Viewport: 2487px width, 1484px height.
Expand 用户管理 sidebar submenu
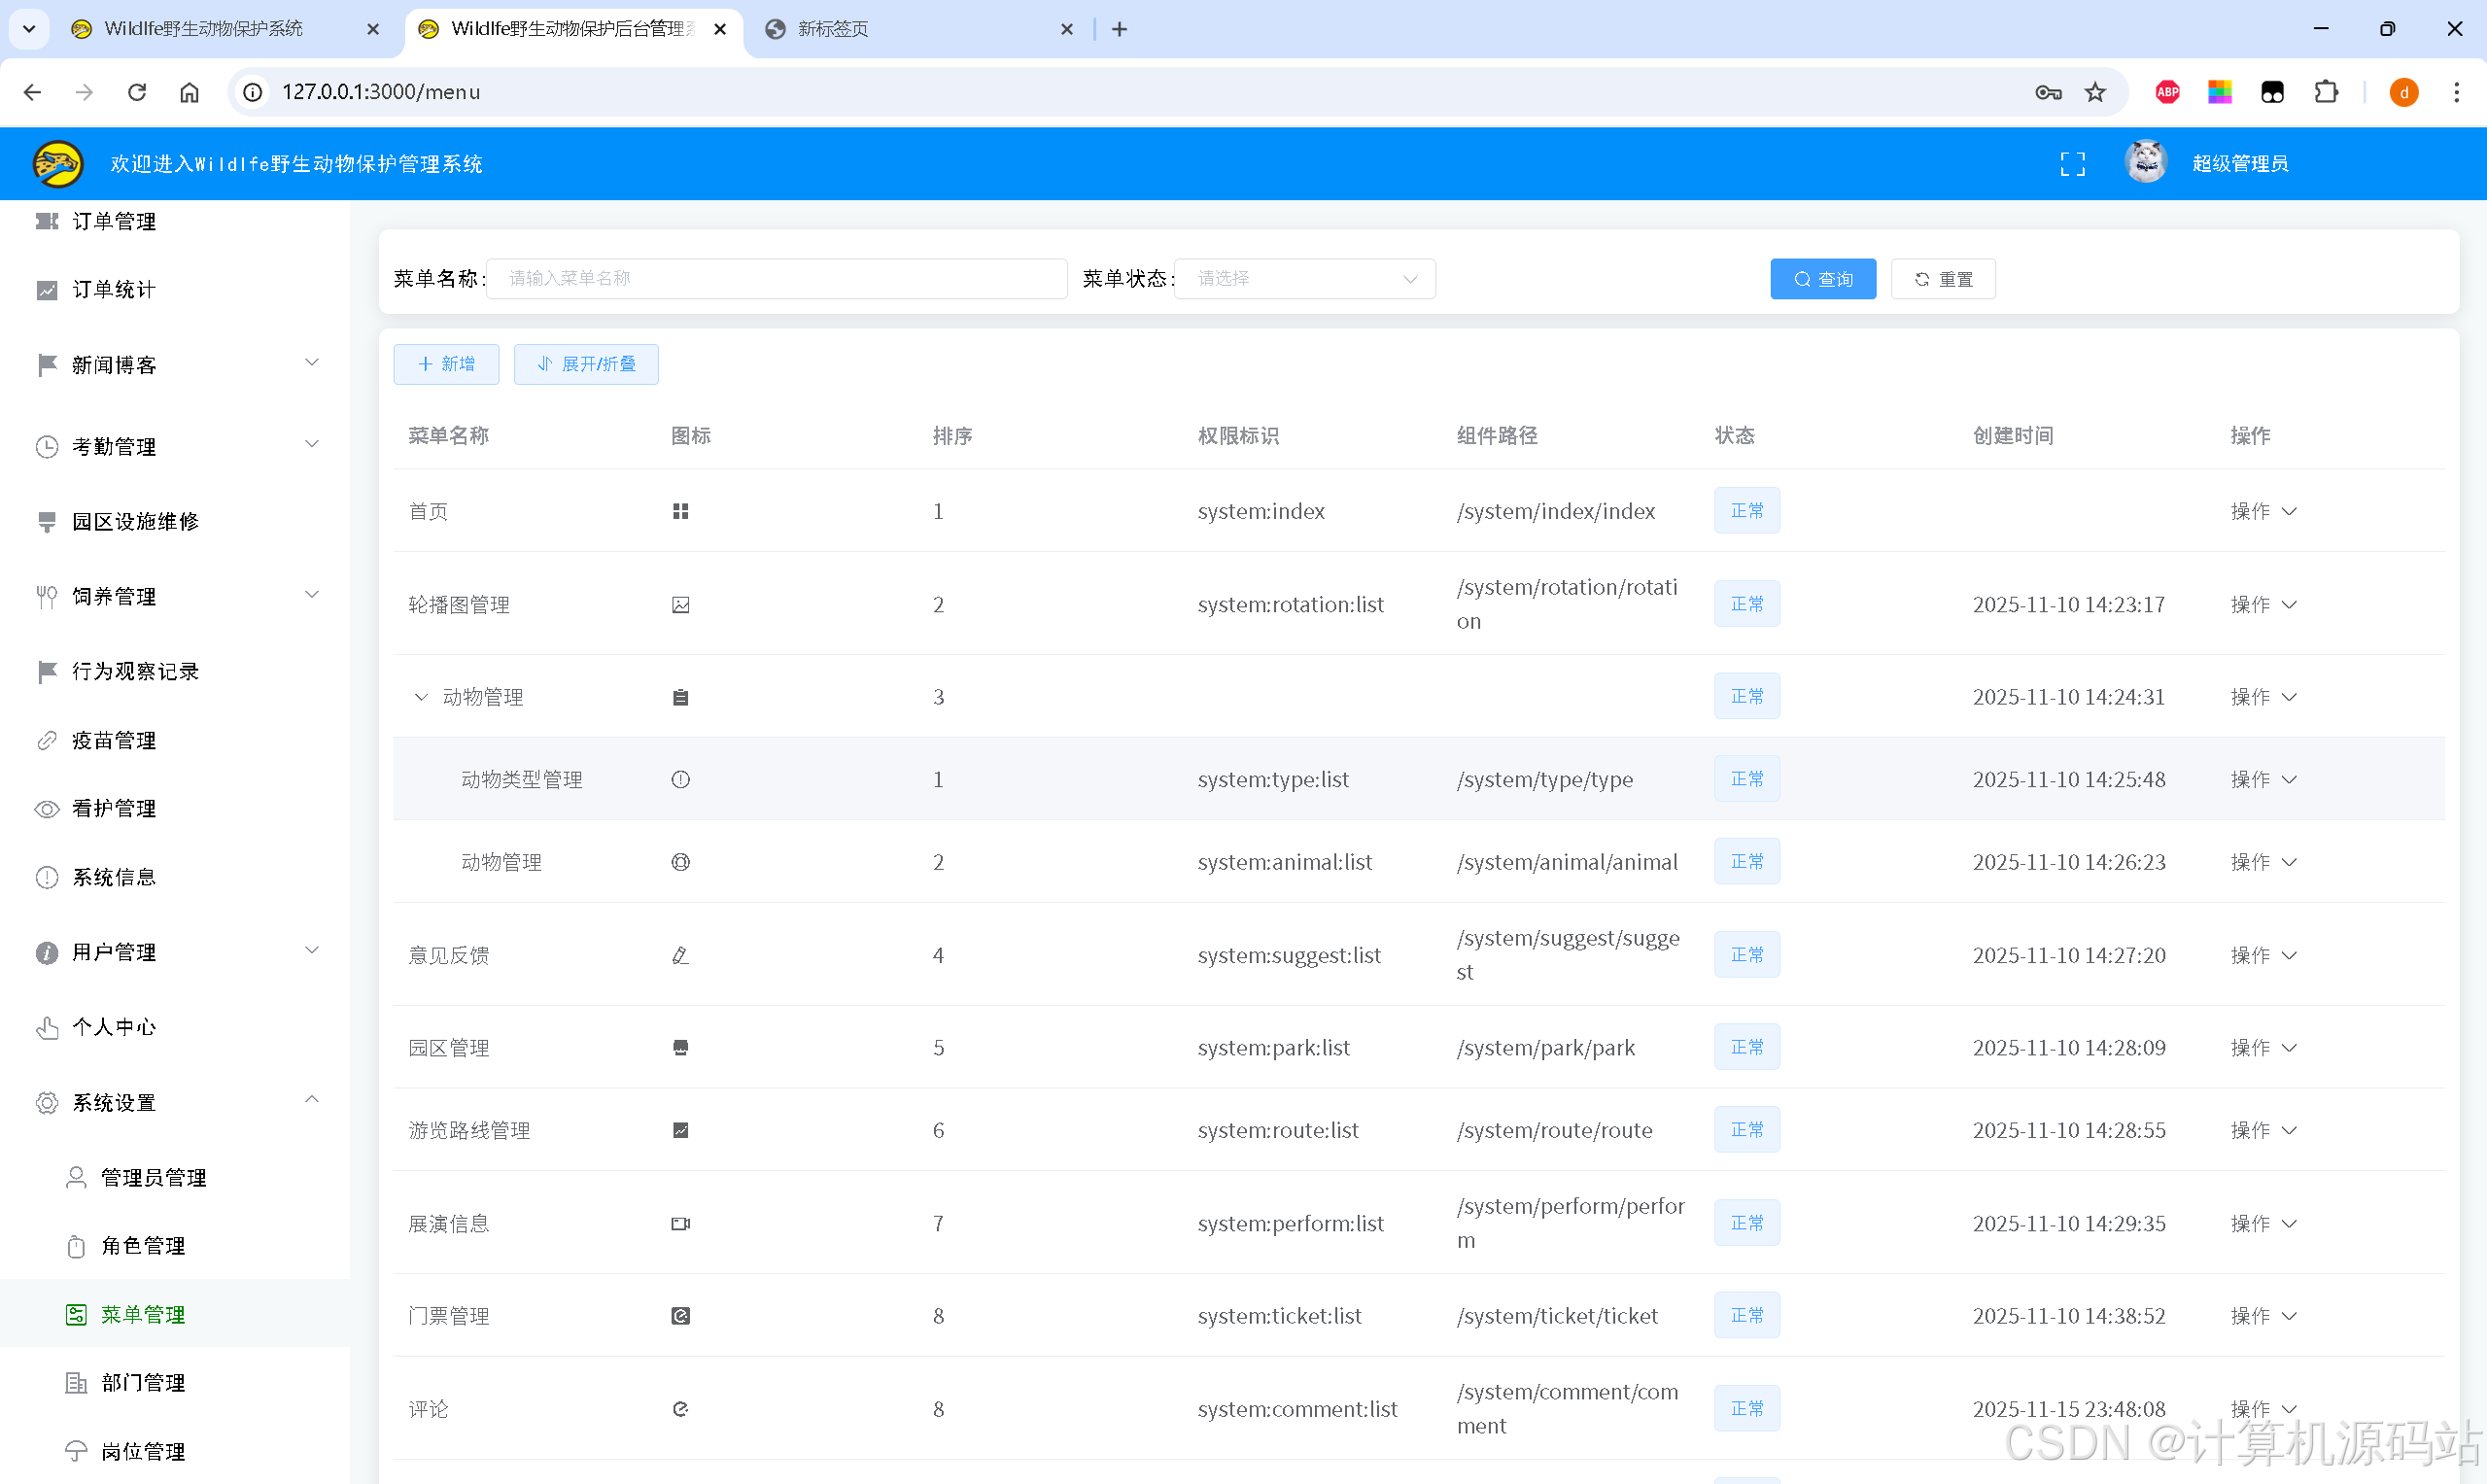click(312, 950)
